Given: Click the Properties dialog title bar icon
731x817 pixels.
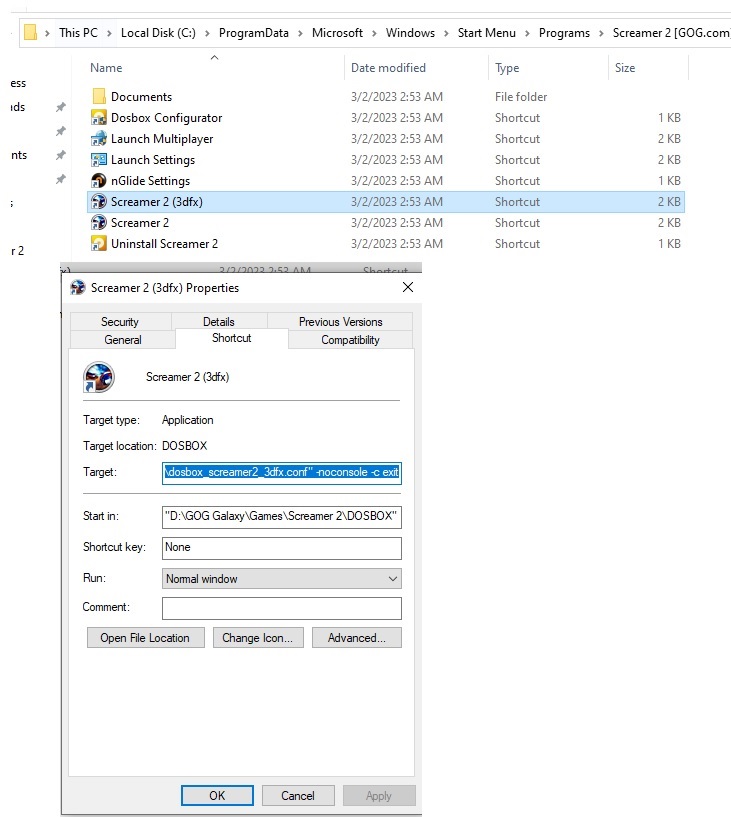Looking at the screenshot, I should [x=78, y=288].
